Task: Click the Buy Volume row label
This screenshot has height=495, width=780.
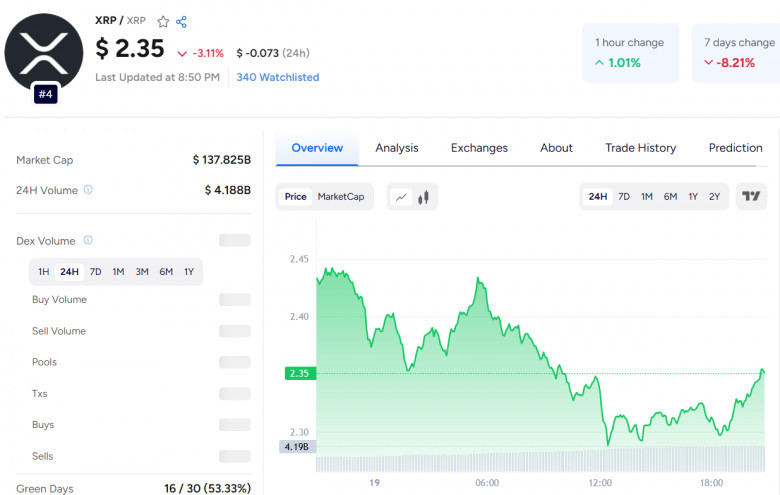Action: click(59, 299)
